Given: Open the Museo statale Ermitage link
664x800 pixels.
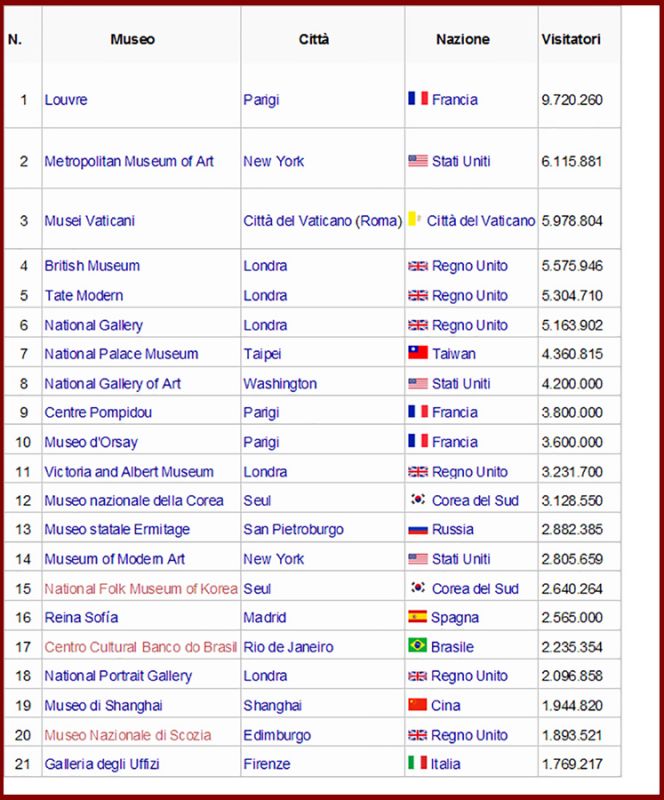Looking at the screenshot, I should point(117,530).
